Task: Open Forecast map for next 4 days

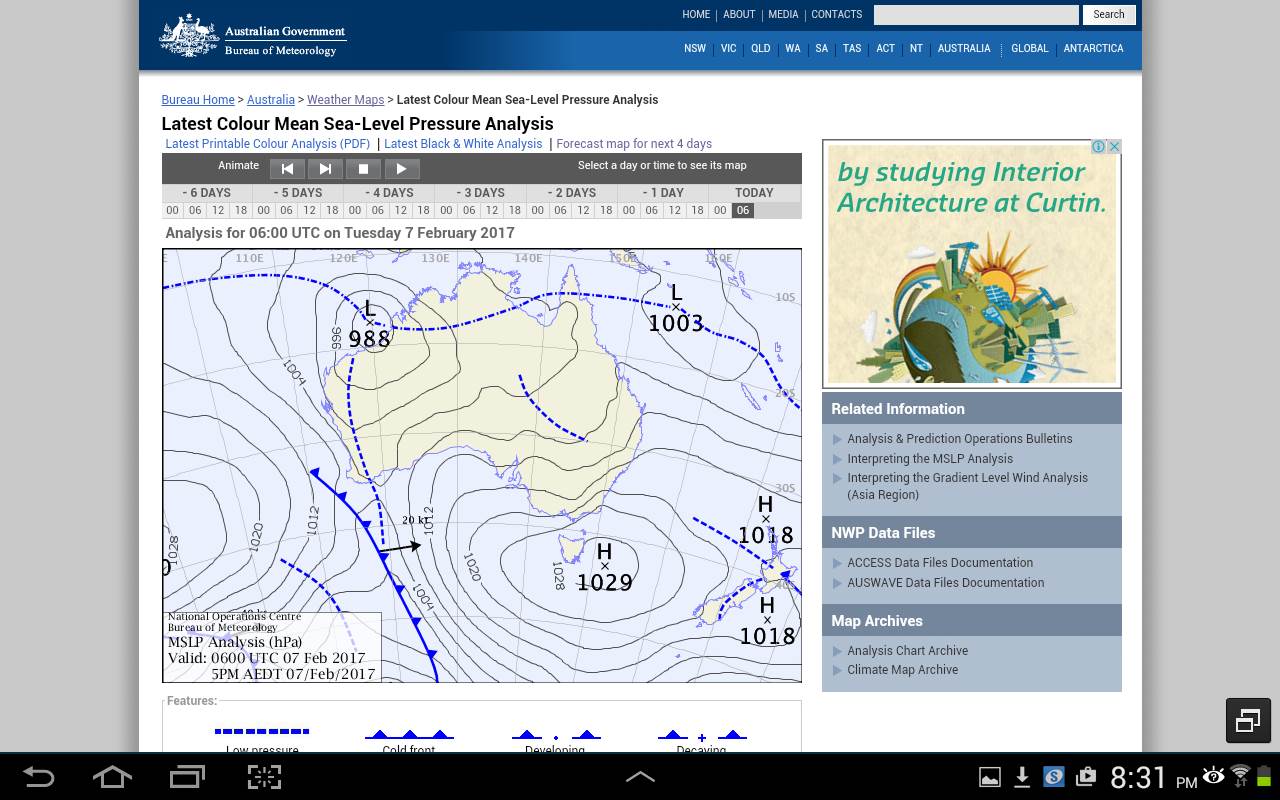Action: (x=634, y=144)
